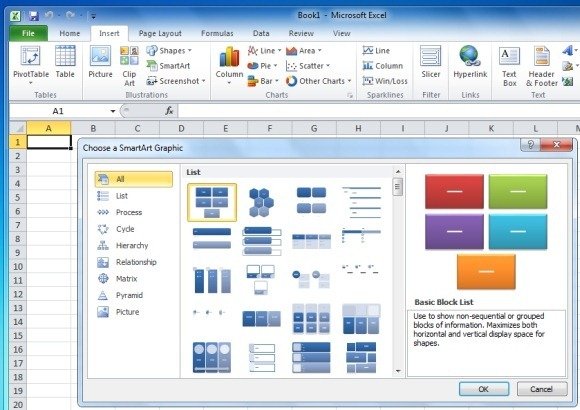Insert a Hyperlink
Viewport: 580px width, 410px height.
470,61
